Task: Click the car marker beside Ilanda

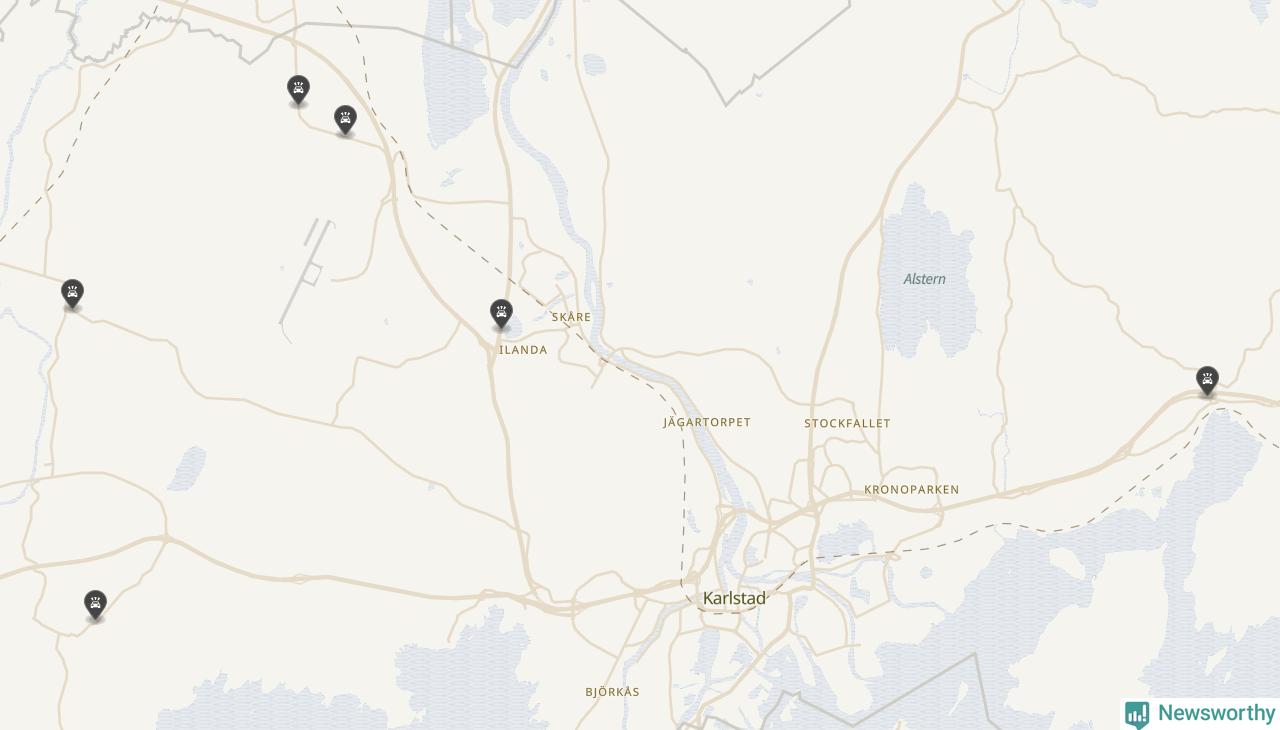Action: [x=501, y=314]
